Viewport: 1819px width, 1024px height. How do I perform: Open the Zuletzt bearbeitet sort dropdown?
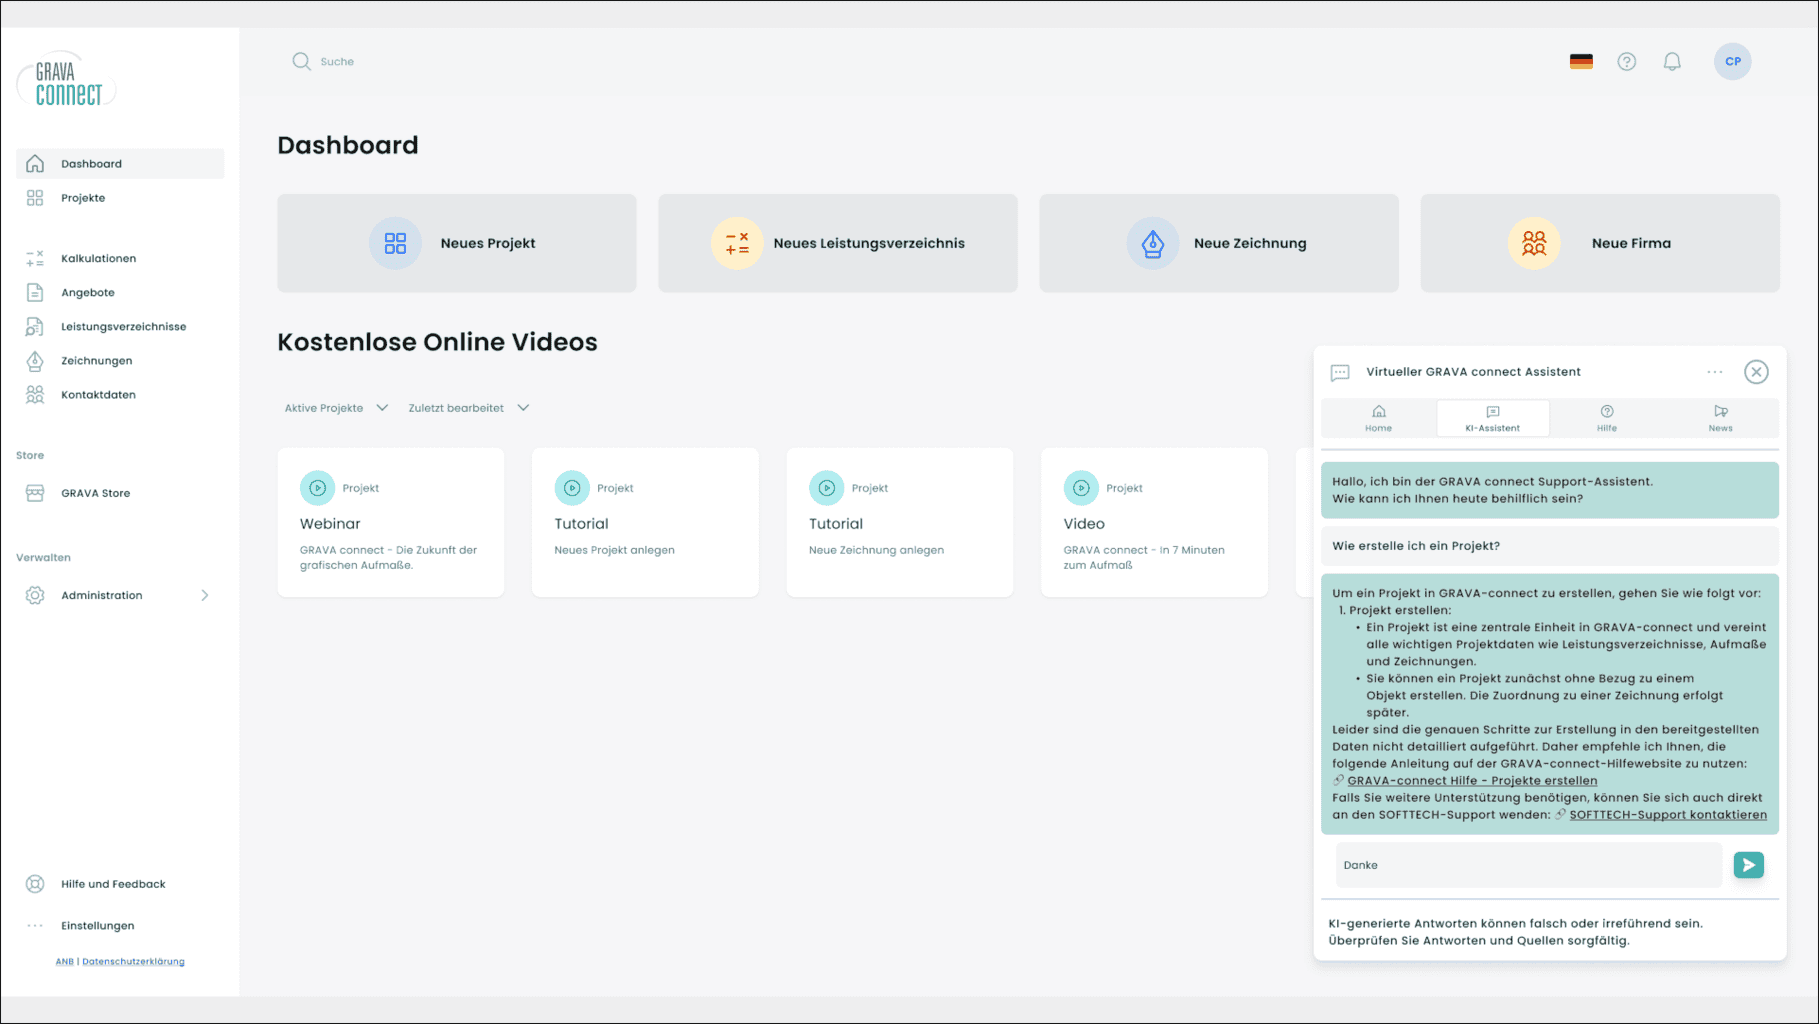pyautogui.click(x=468, y=407)
